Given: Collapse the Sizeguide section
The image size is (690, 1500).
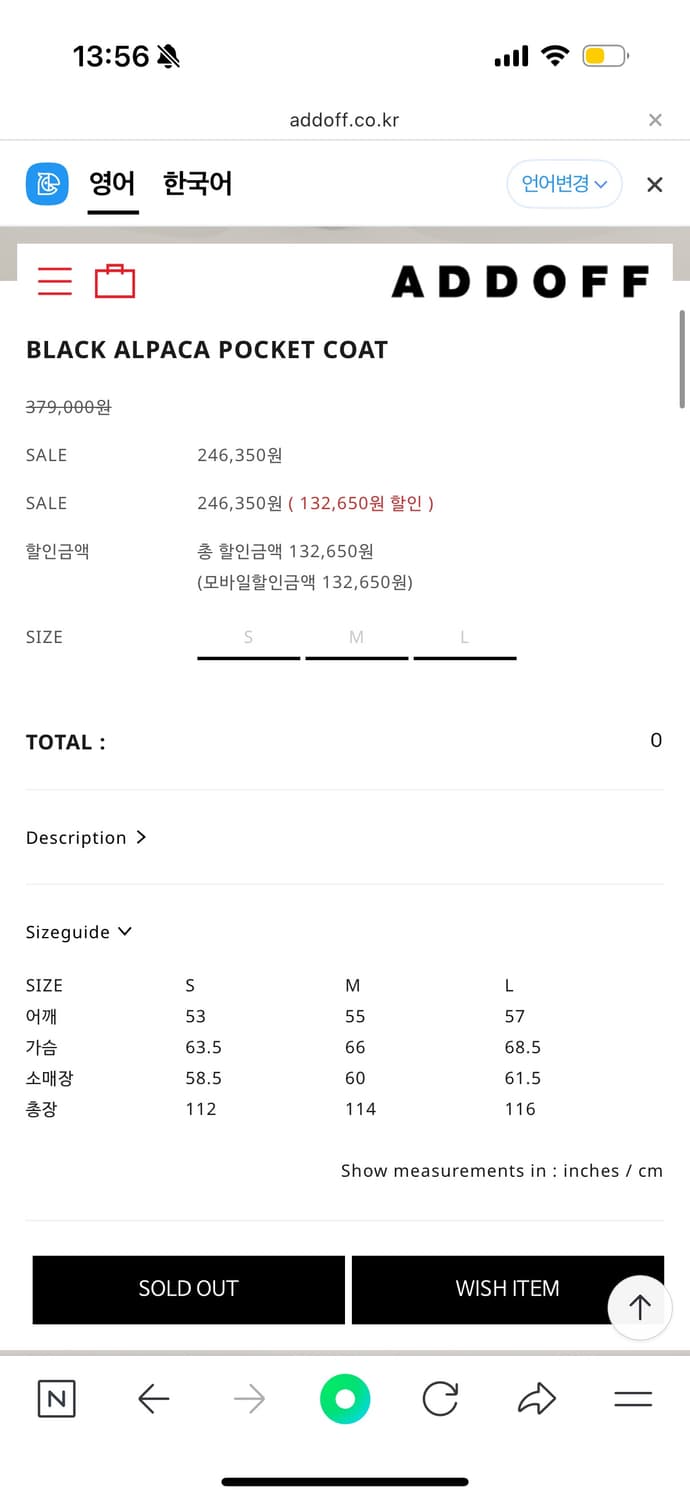Looking at the screenshot, I should click(x=79, y=932).
